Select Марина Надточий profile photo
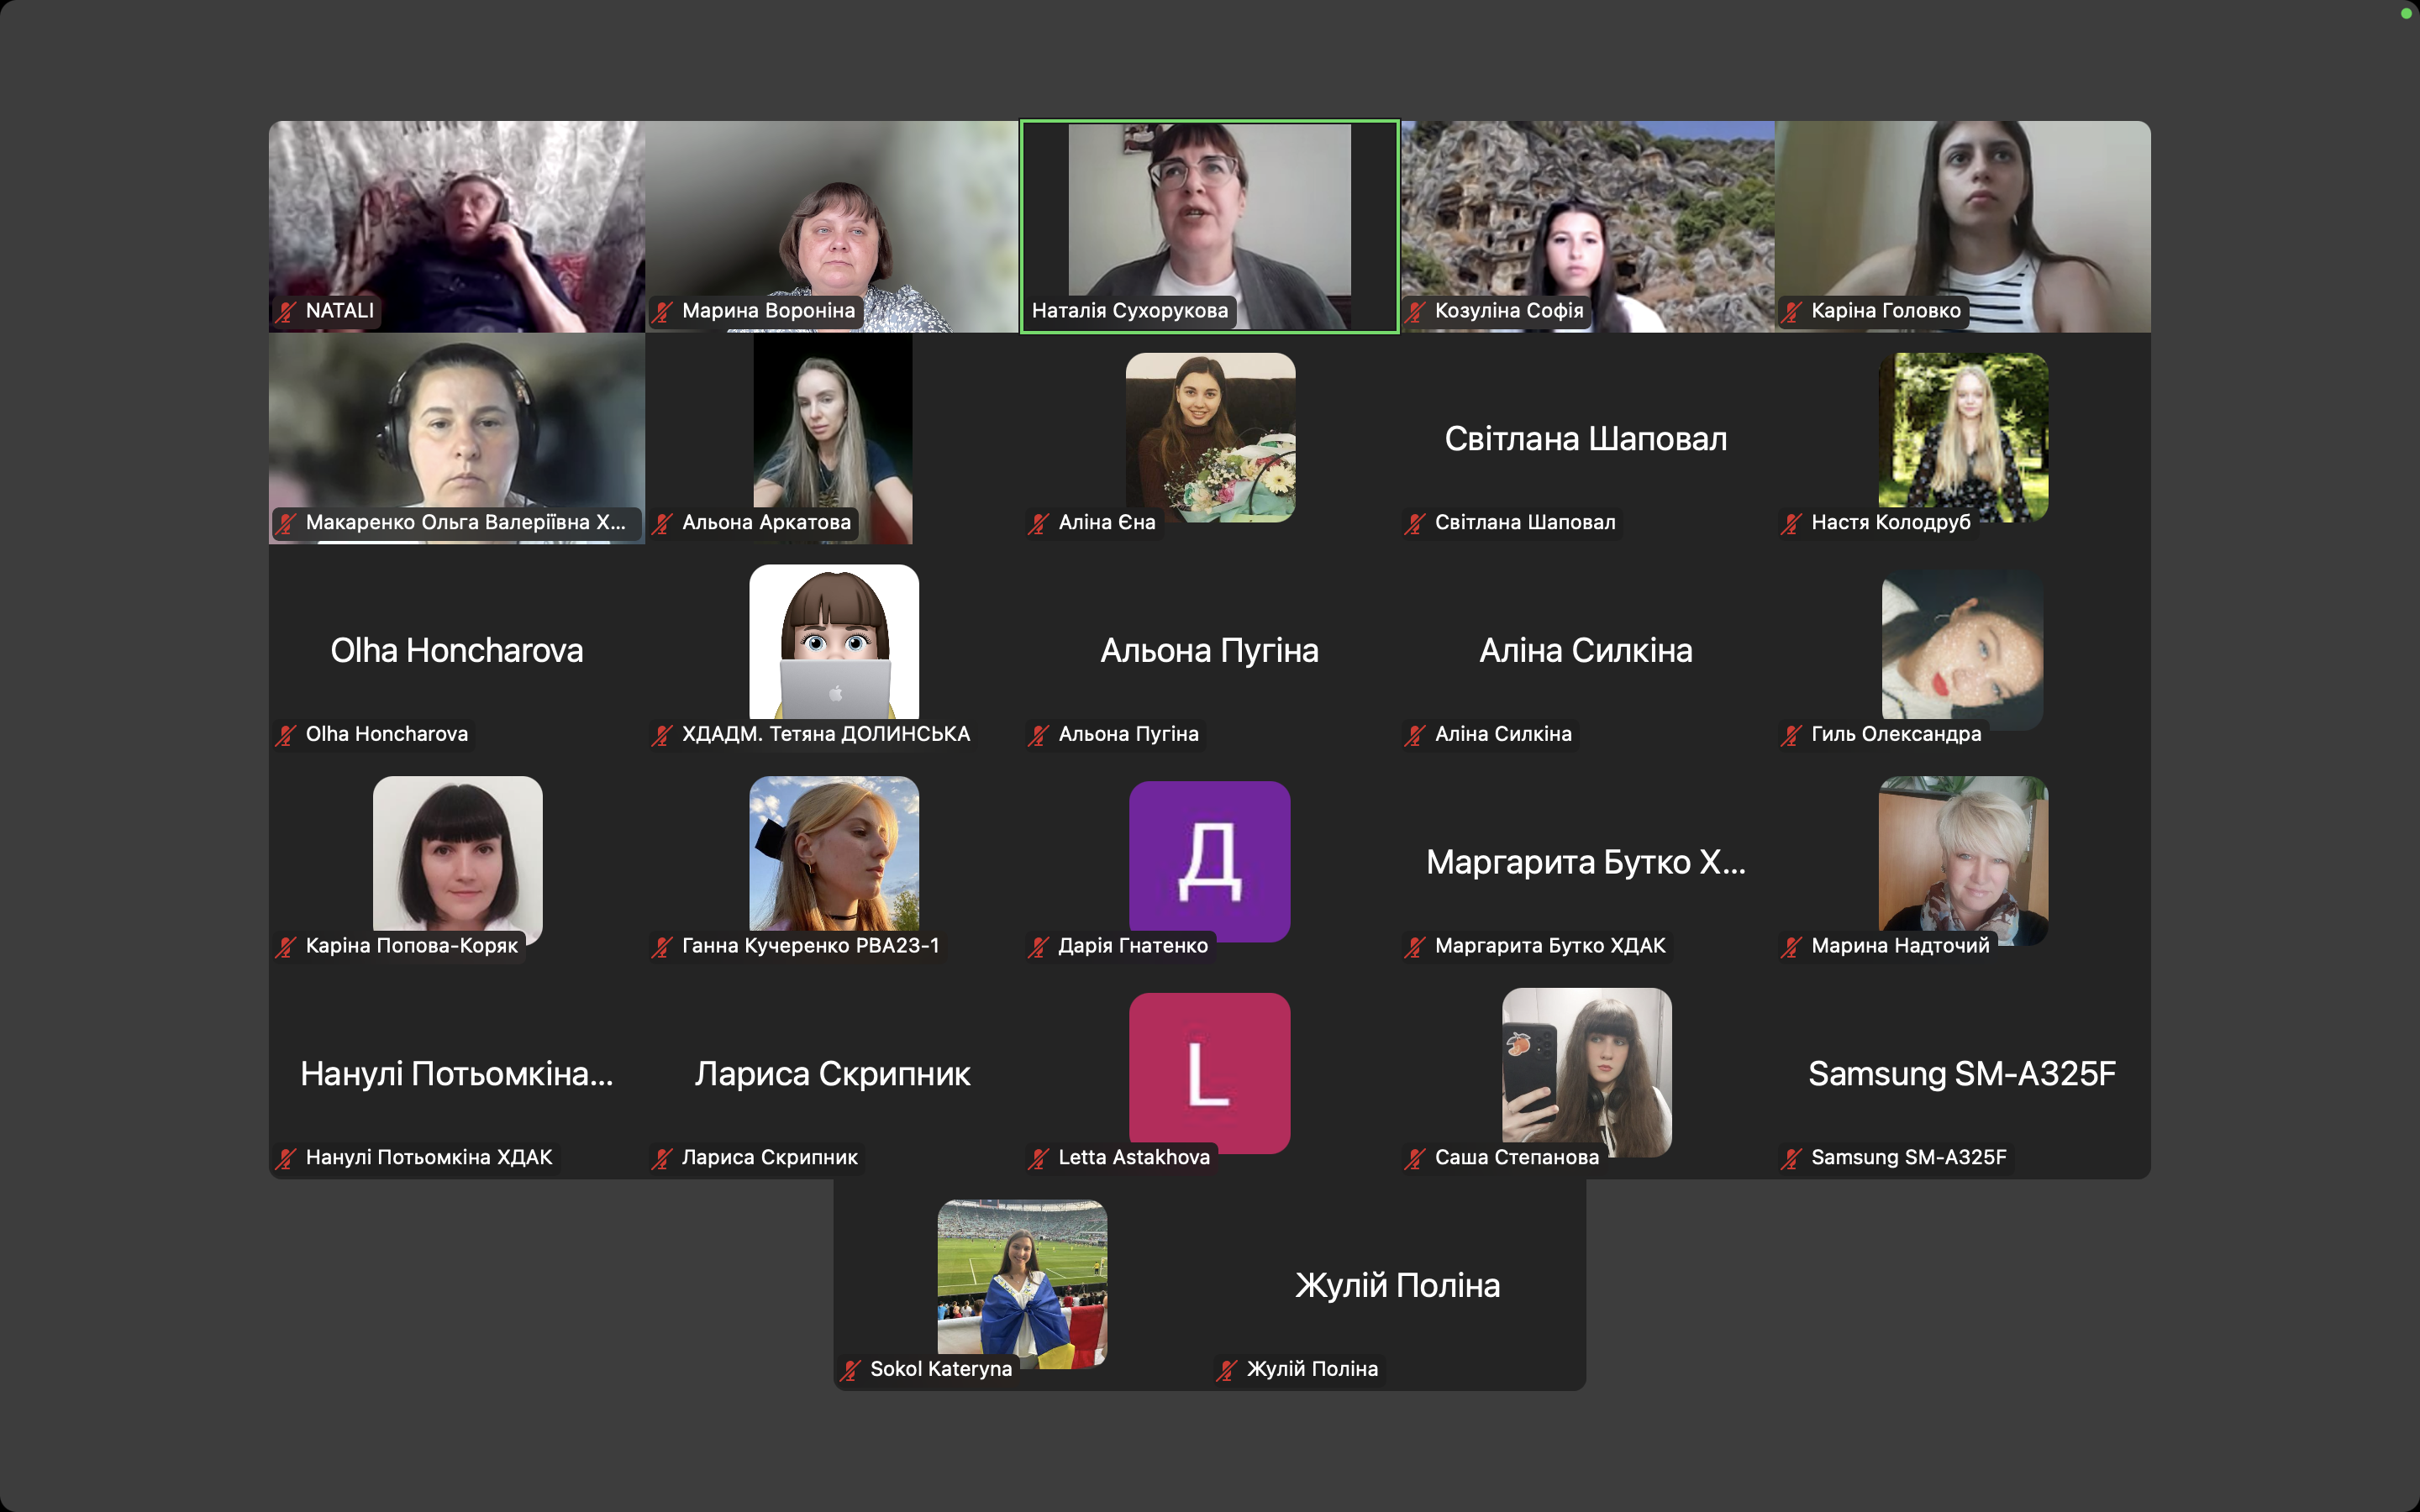 click(1962, 855)
